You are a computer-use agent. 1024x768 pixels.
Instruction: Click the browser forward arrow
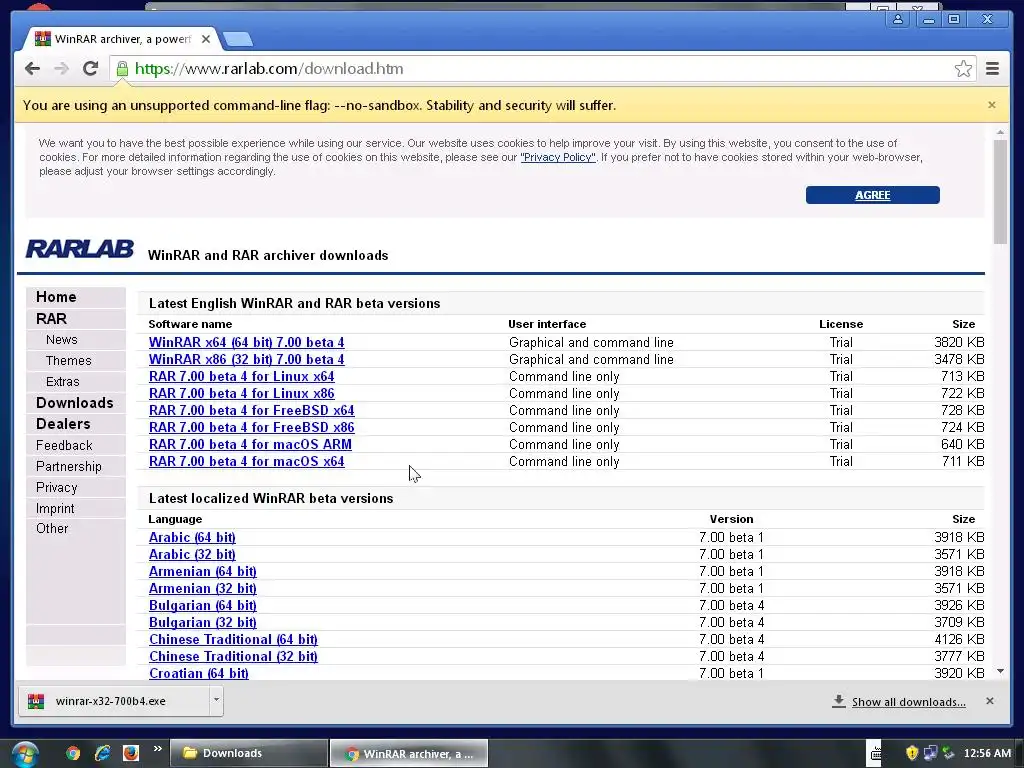point(61,69)
